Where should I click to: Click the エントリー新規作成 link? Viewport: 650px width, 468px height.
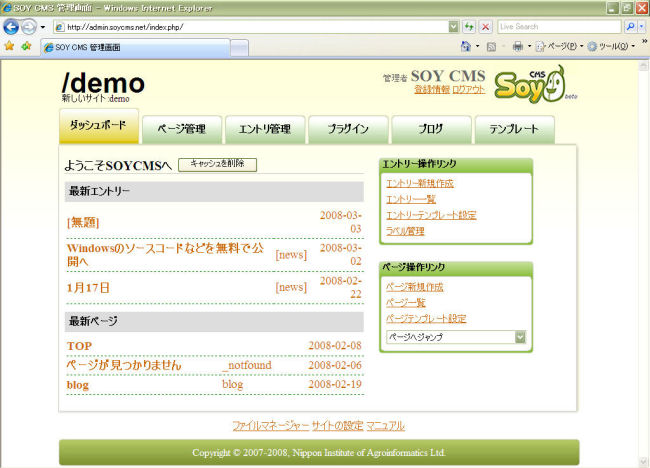point(420,183)
